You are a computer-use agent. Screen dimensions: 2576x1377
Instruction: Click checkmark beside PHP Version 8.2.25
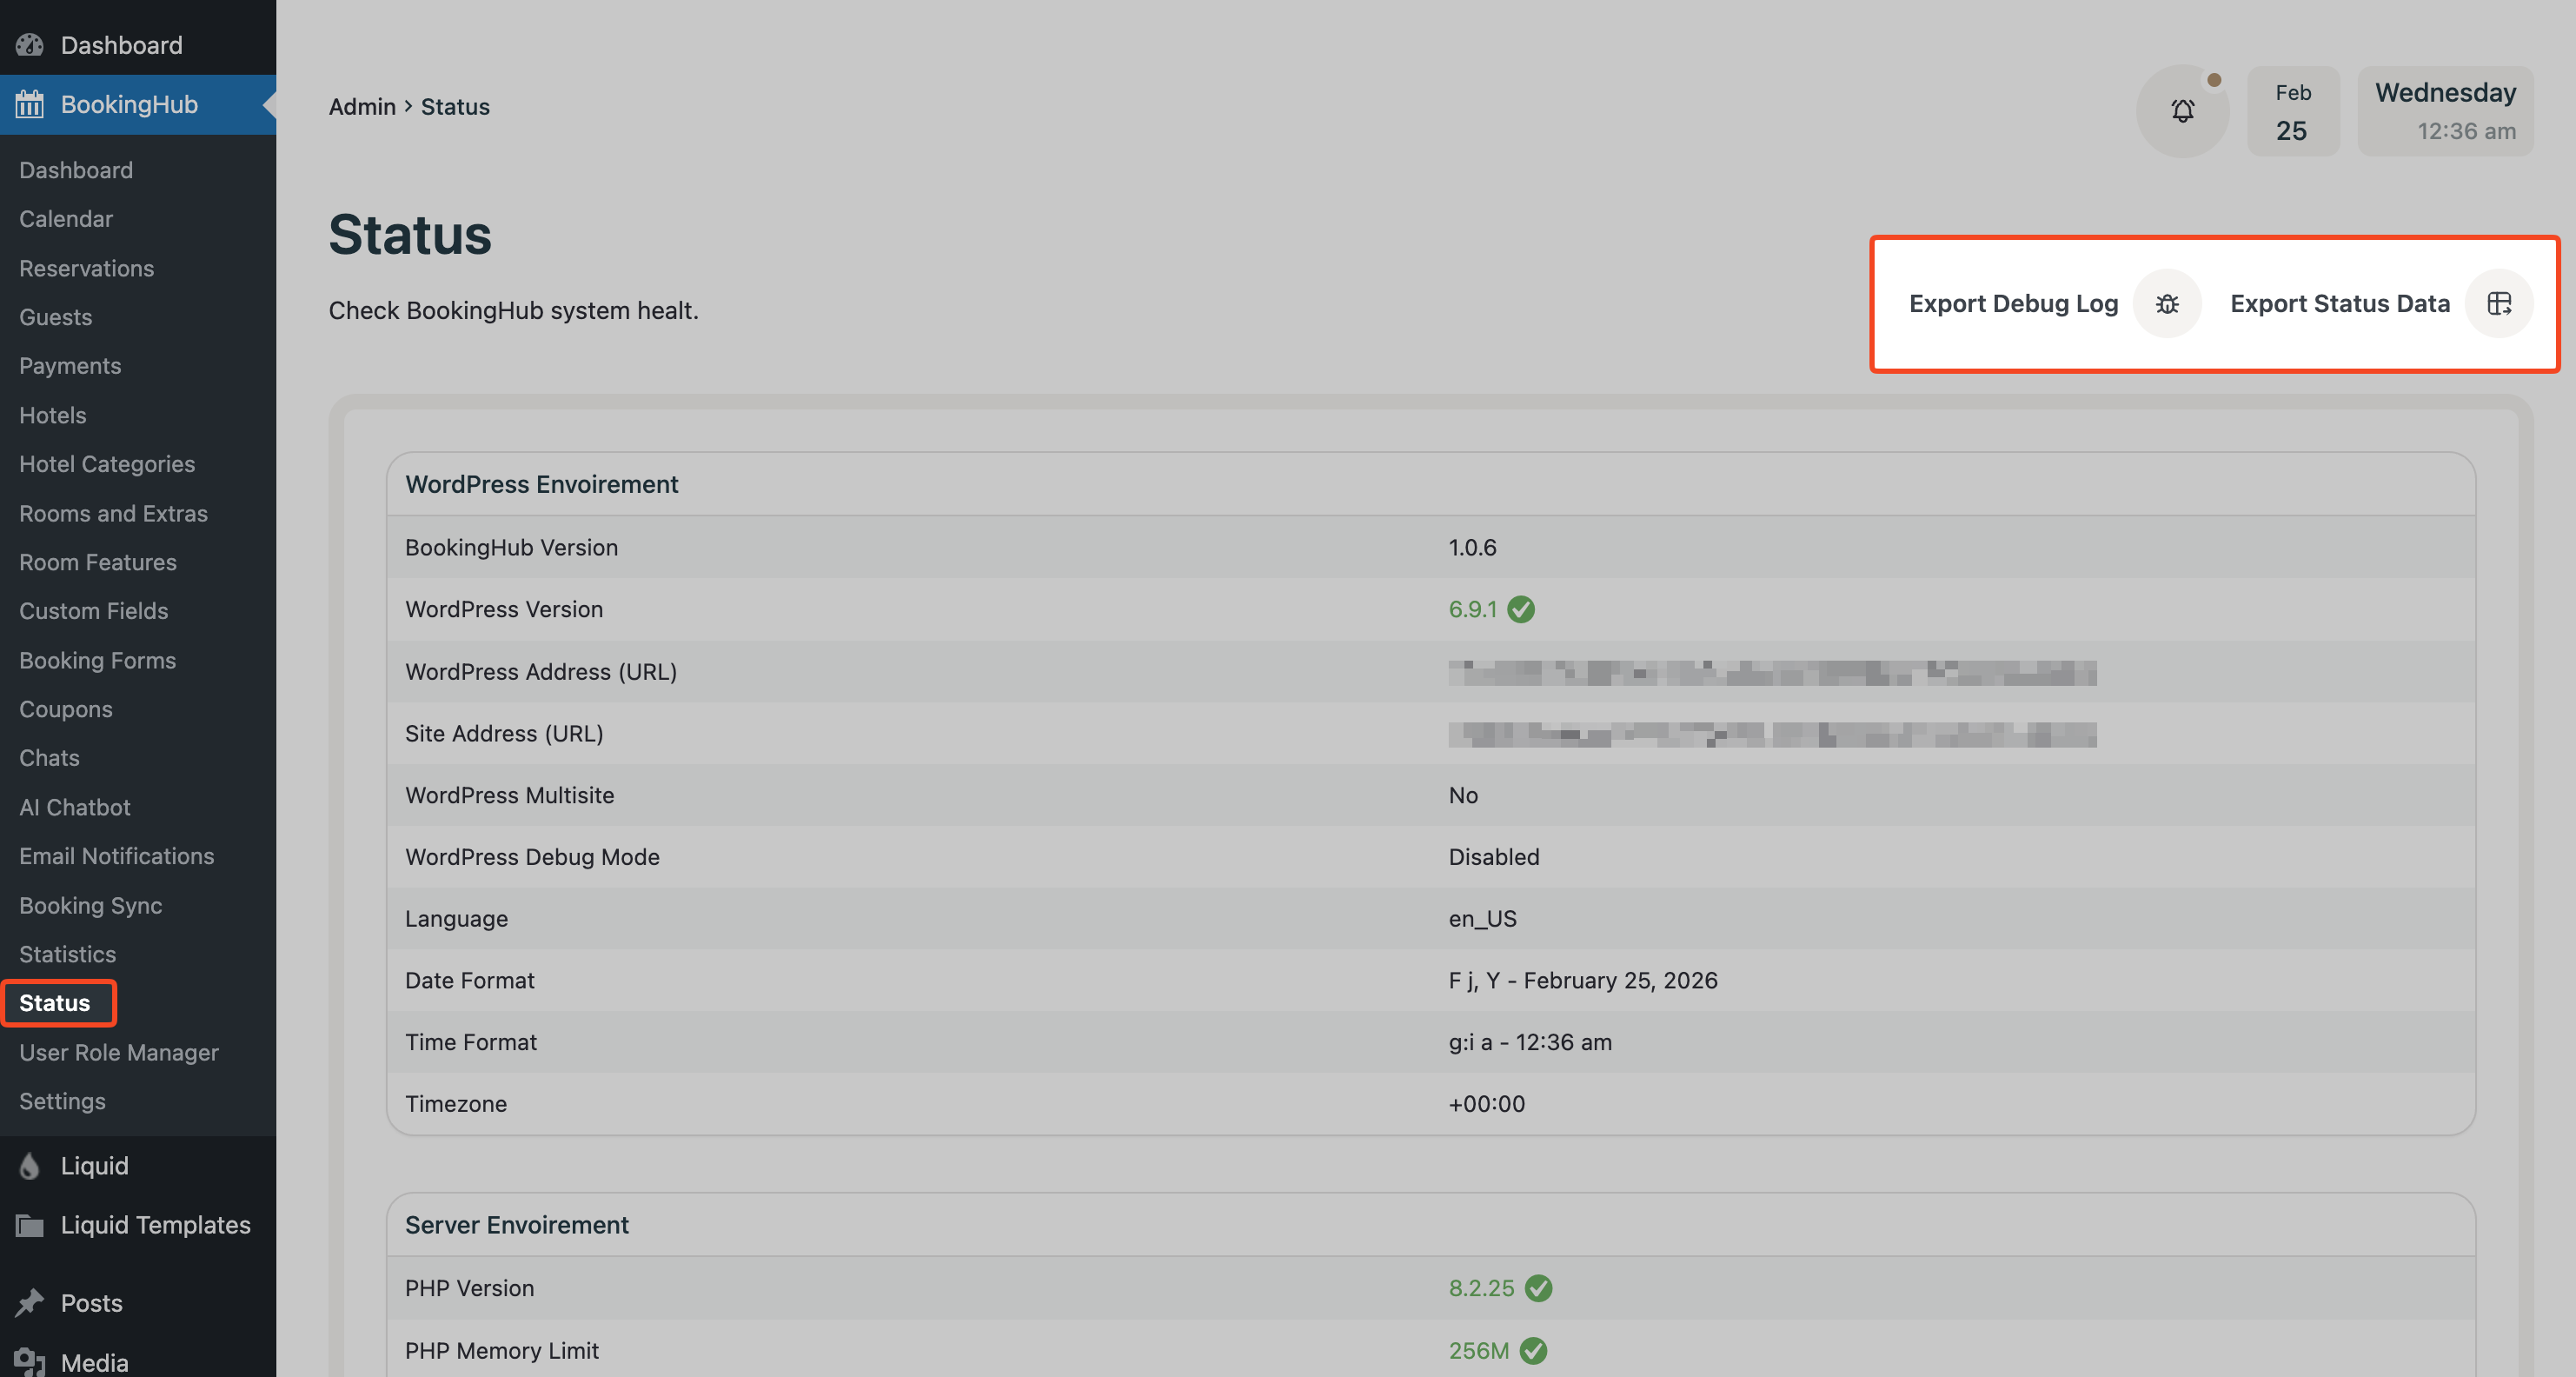[x=1538, y=1288]
